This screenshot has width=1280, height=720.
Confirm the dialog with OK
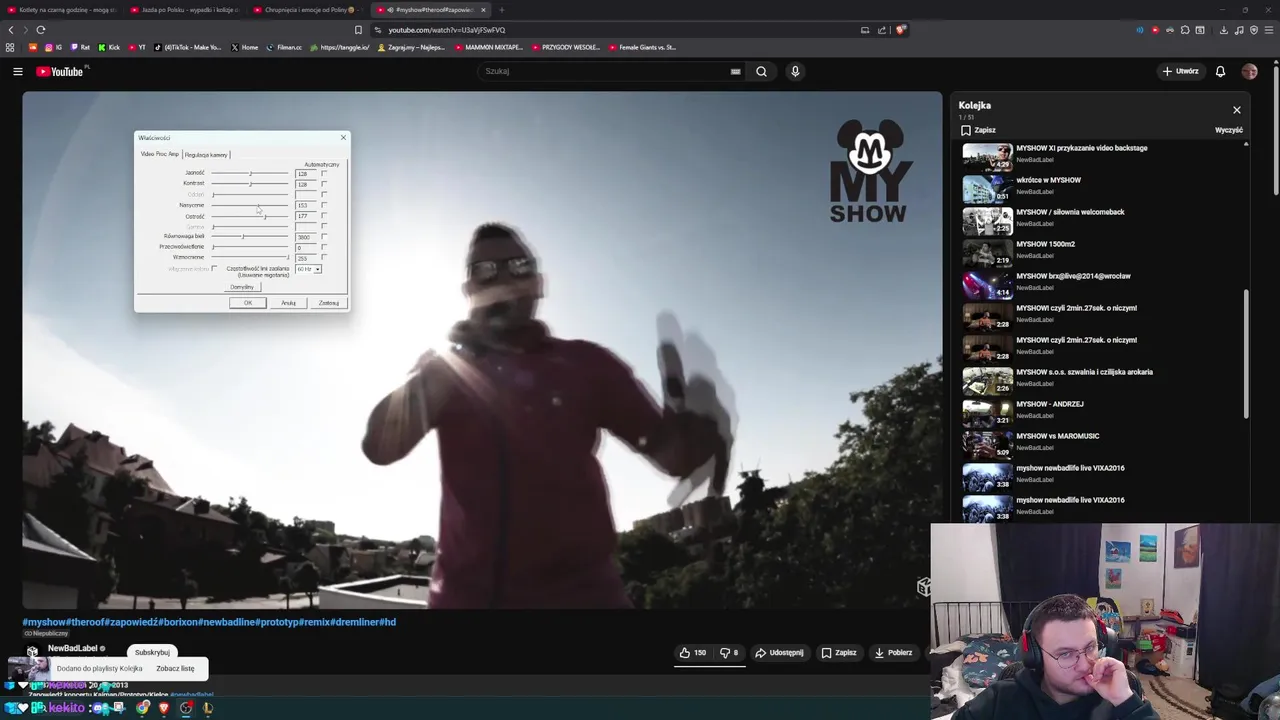pos(248,303)
